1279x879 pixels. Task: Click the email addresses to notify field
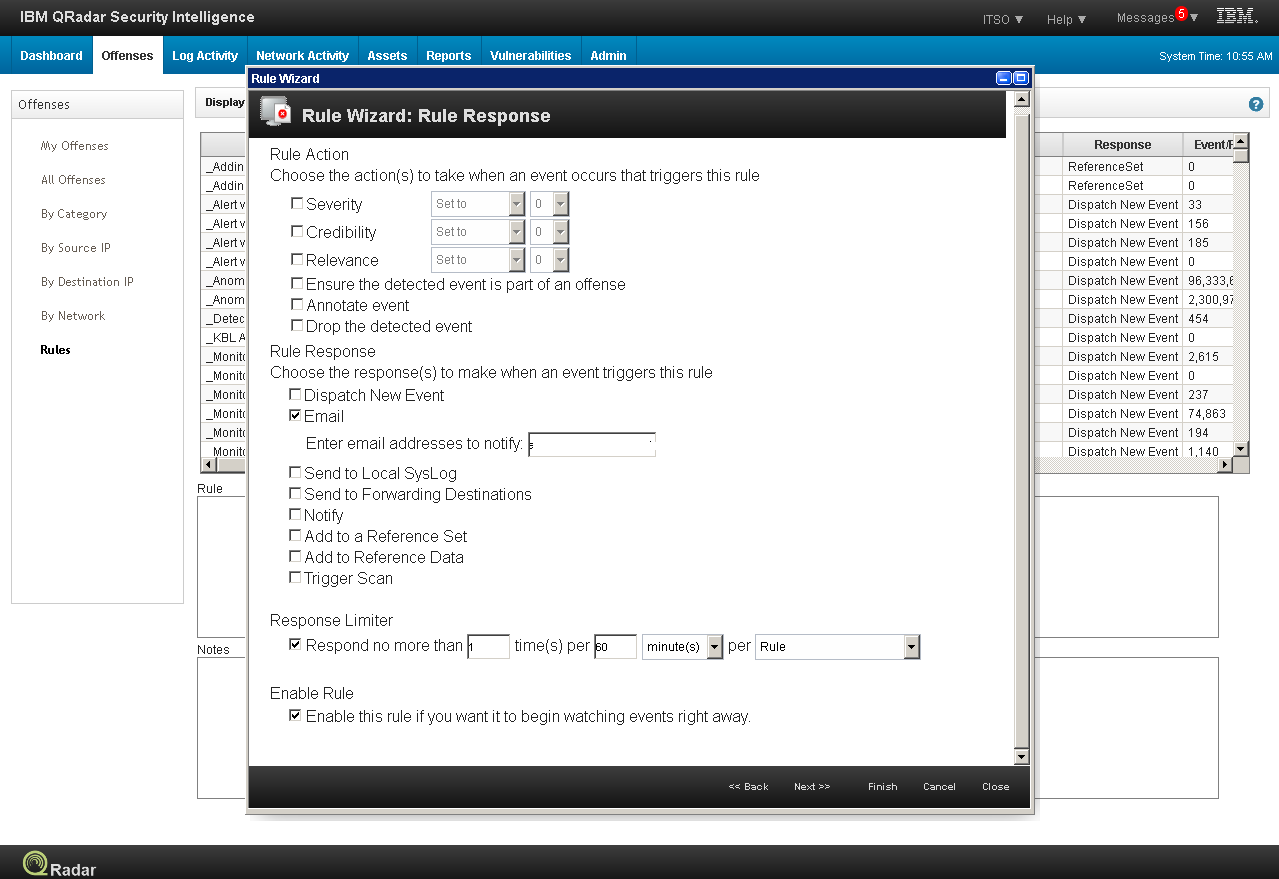[592, 445]
